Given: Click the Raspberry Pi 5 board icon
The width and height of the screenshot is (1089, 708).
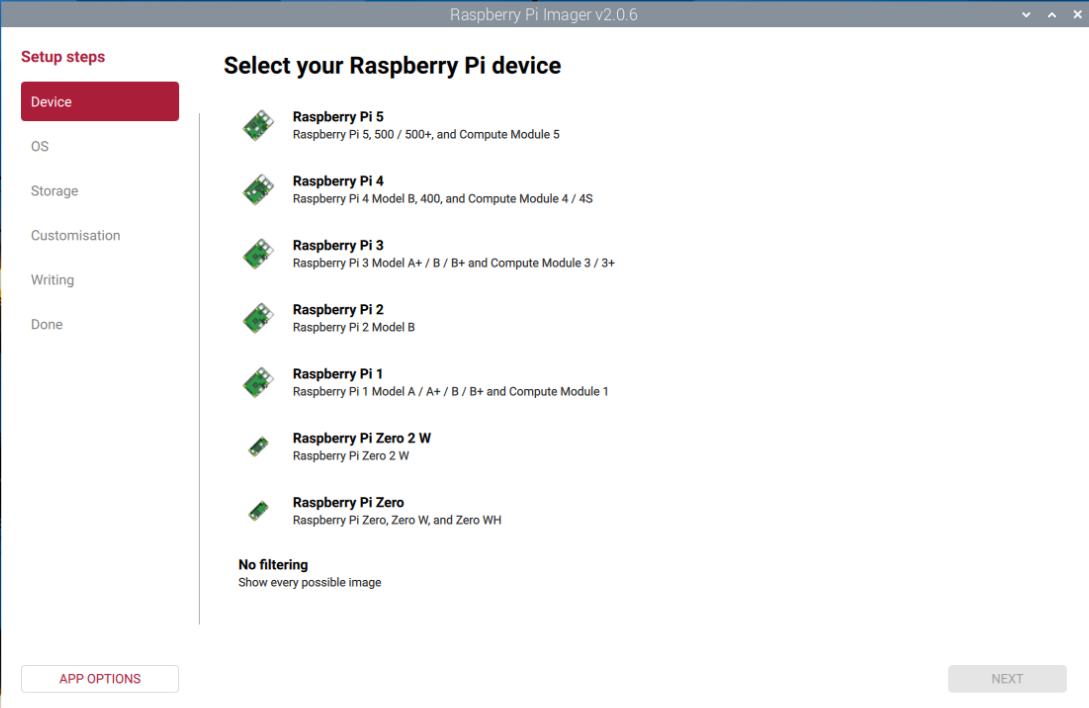Looking at the screenshot, I should (258, 125).
